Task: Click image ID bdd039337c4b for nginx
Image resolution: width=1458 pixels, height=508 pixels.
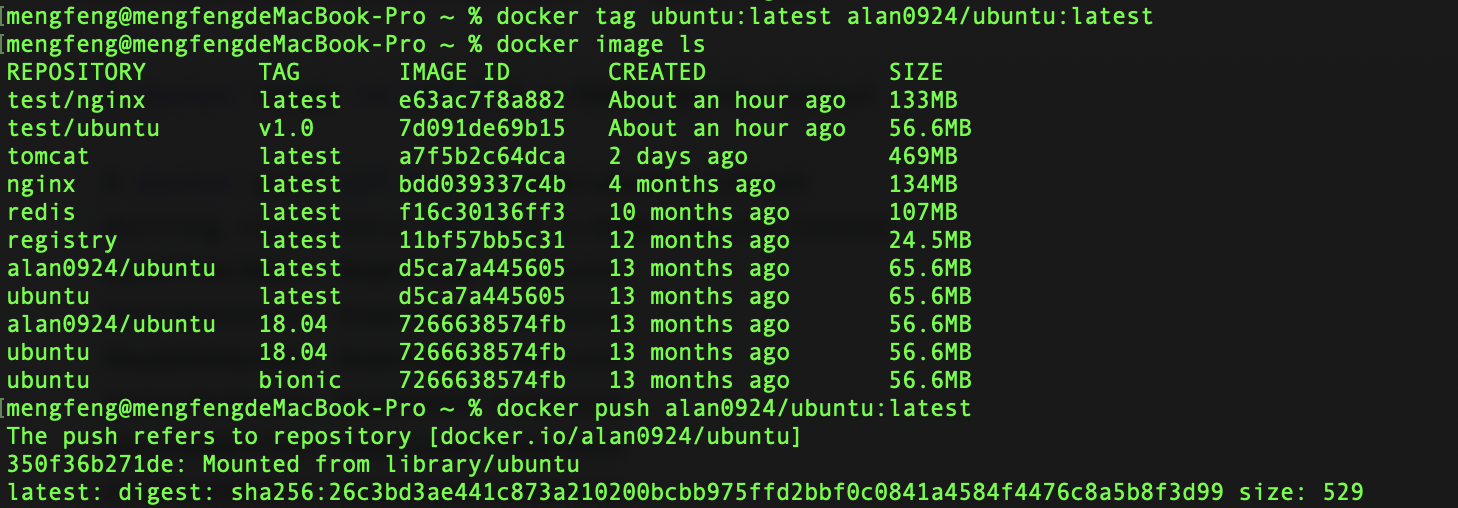Action: click(x=482, y=184)
